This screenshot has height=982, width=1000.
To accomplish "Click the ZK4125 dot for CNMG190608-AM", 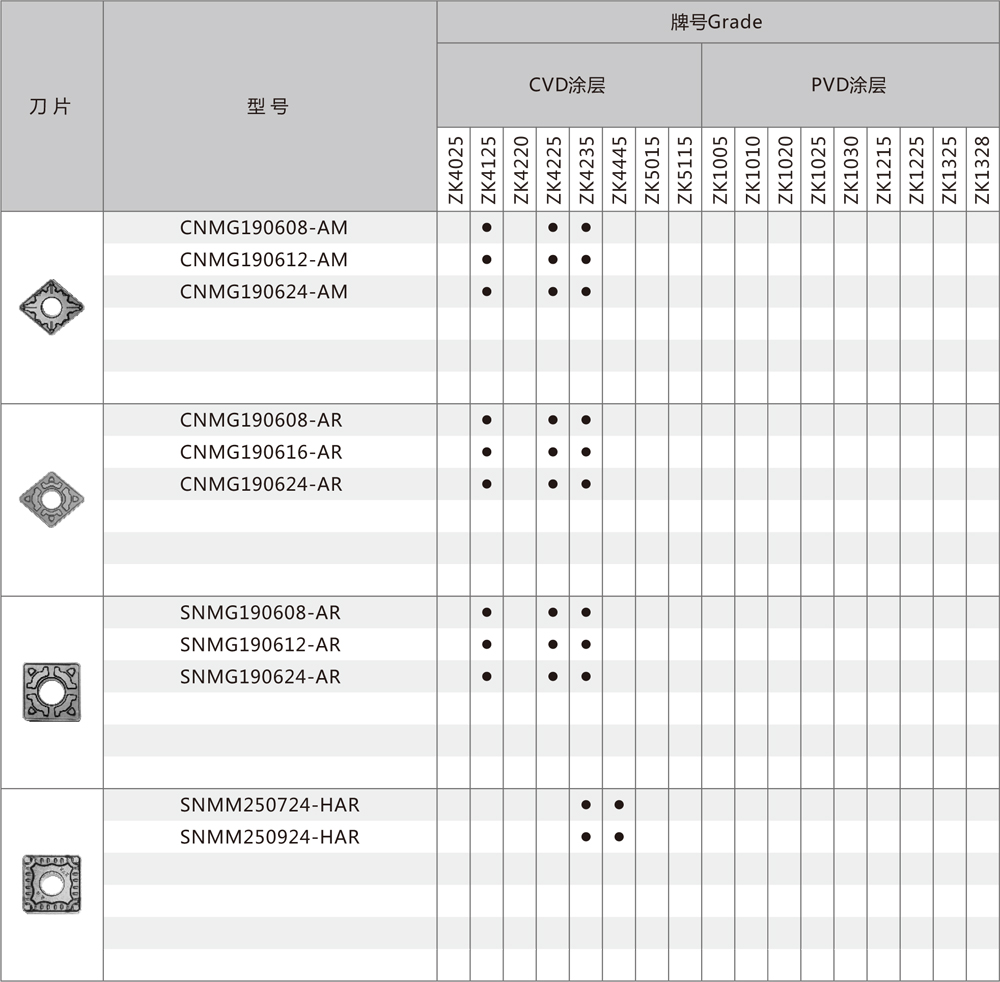I will coord(486,228).
